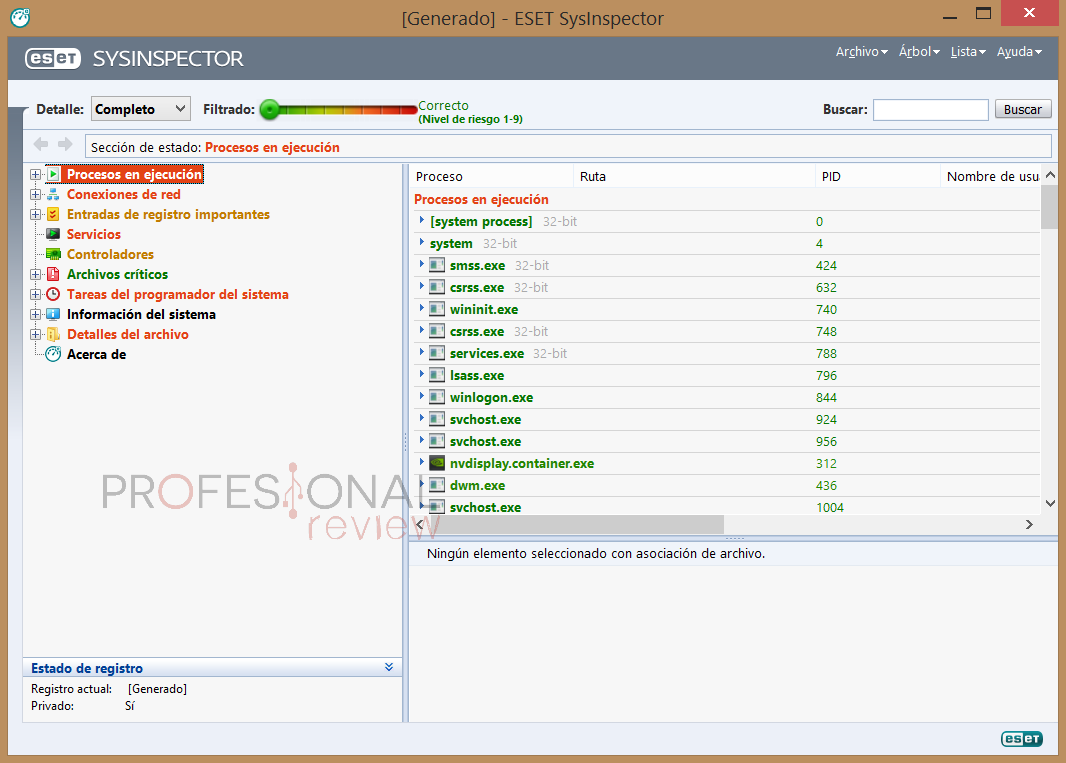Expand the Archivos críticos tree node
The image size is (1066, 763).
[35, 274]
